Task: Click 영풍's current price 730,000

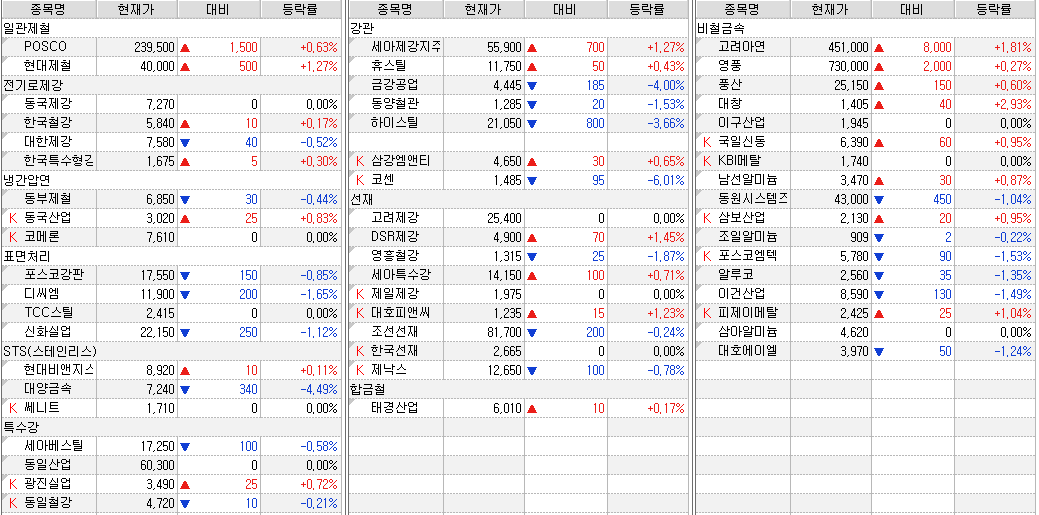Action: click(x=848, y=66)
